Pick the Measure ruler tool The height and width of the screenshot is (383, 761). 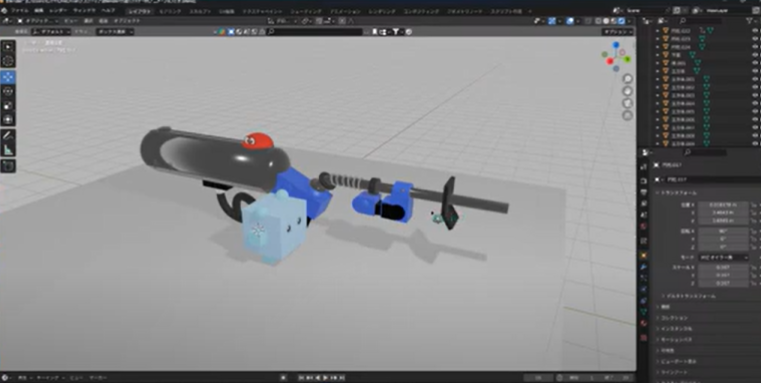pyautogui.click(x=8, y=150)
